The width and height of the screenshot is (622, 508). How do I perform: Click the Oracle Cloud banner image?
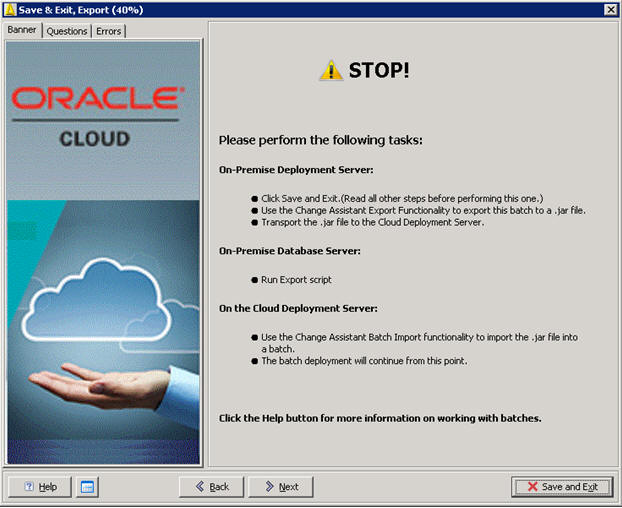(x=103, y=253)
